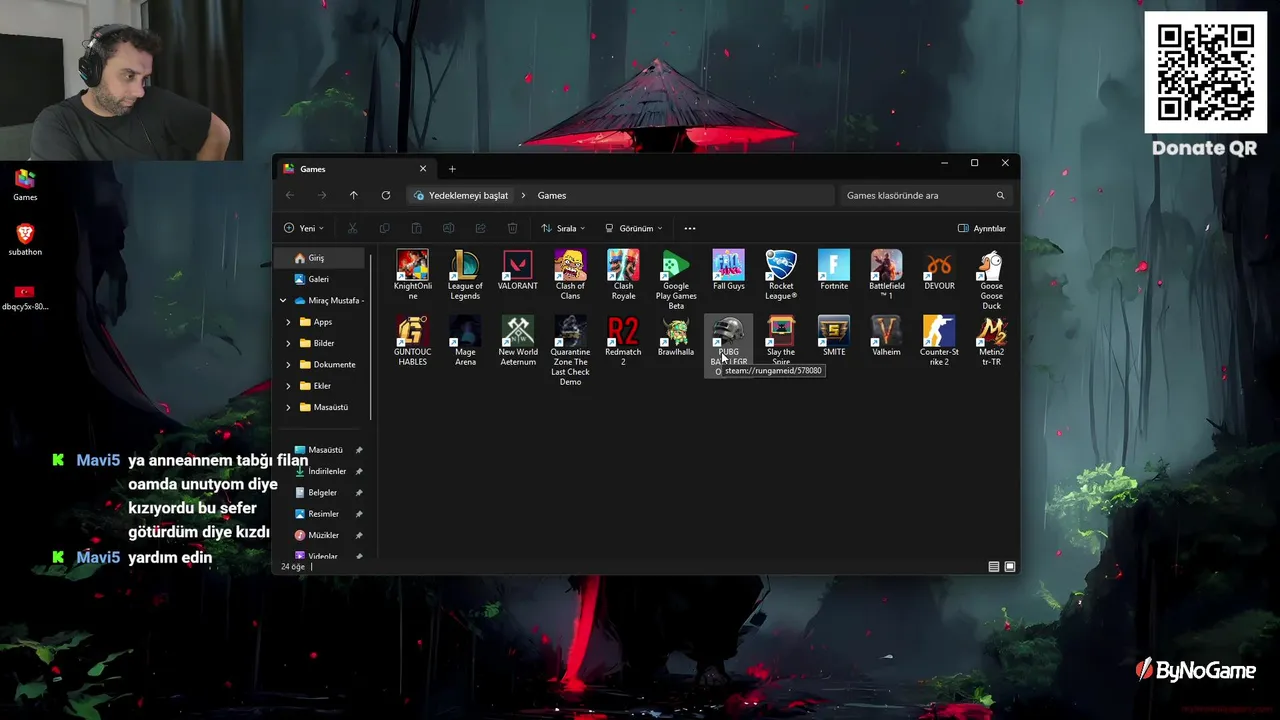Open the KnightOnline game shortcut
The width and height of the screenshot is (1280, 720).
click(x=412, y=275)
